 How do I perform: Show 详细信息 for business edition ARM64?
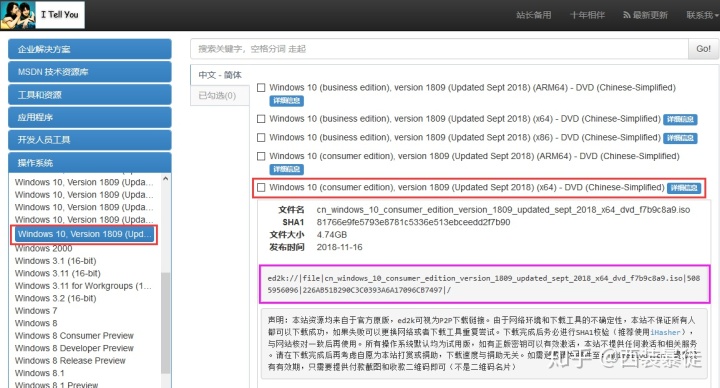287,101
